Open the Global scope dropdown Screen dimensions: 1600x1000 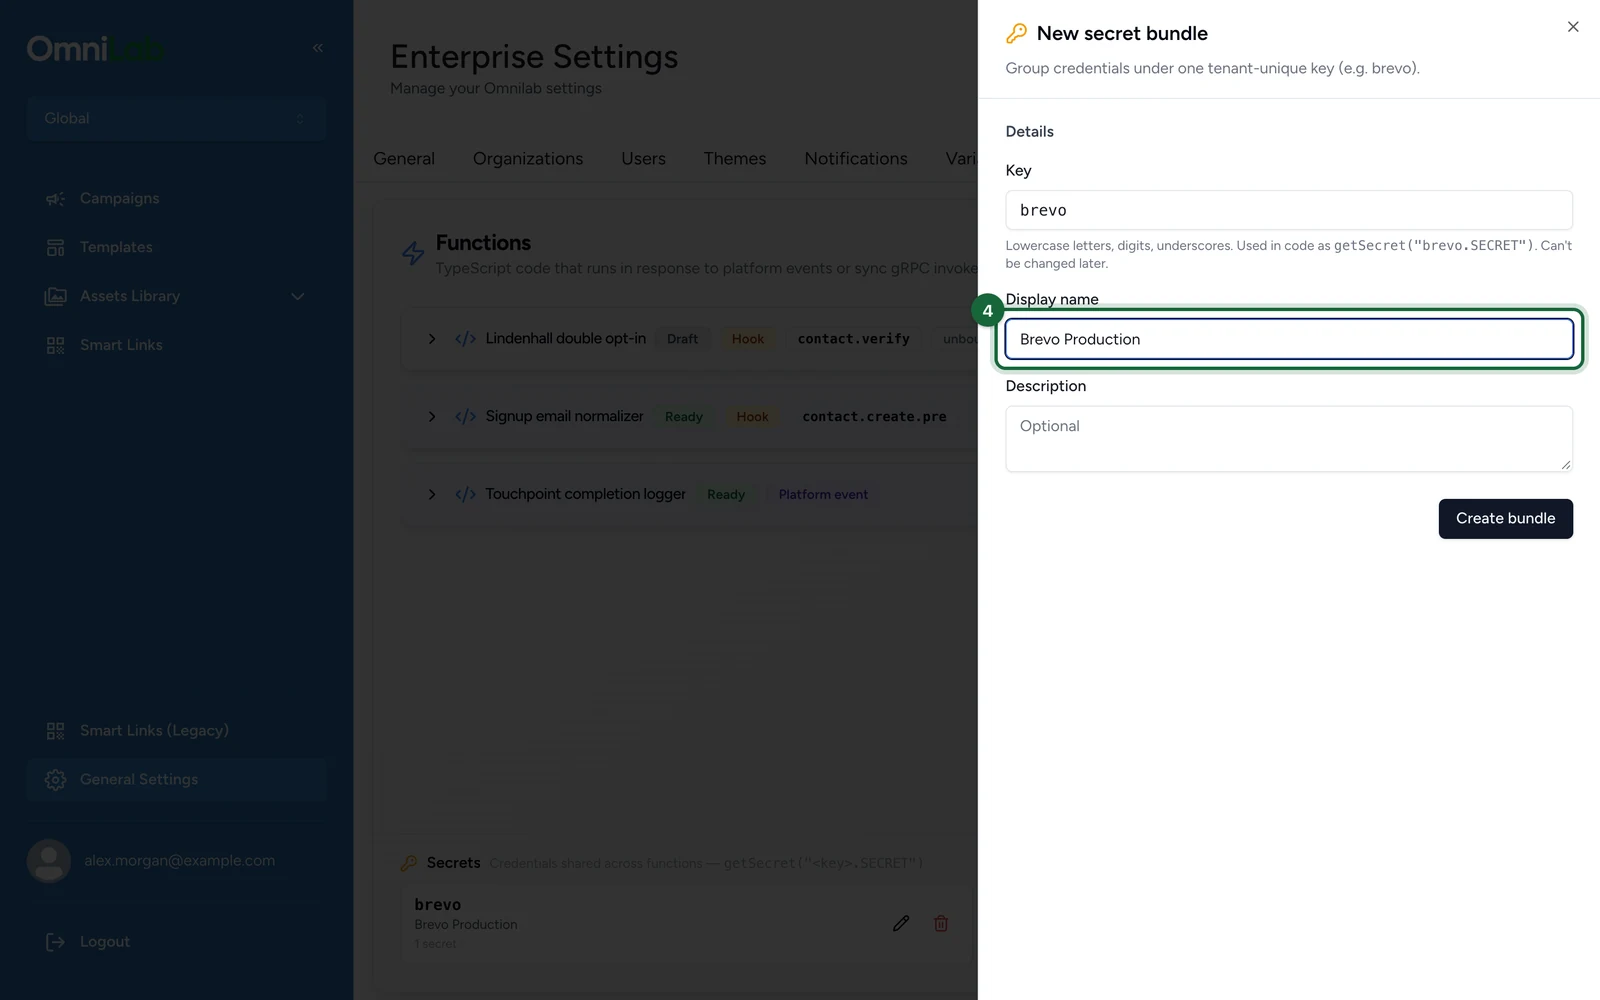pos(176,118)
